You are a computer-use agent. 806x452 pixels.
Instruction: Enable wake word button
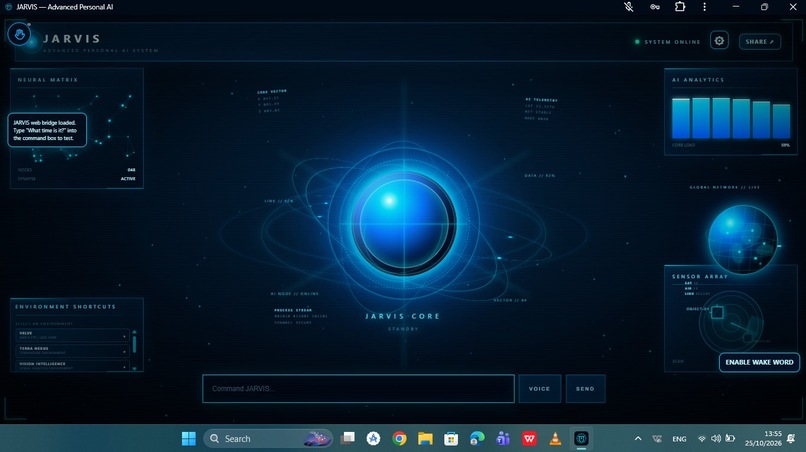pos(759,362)
